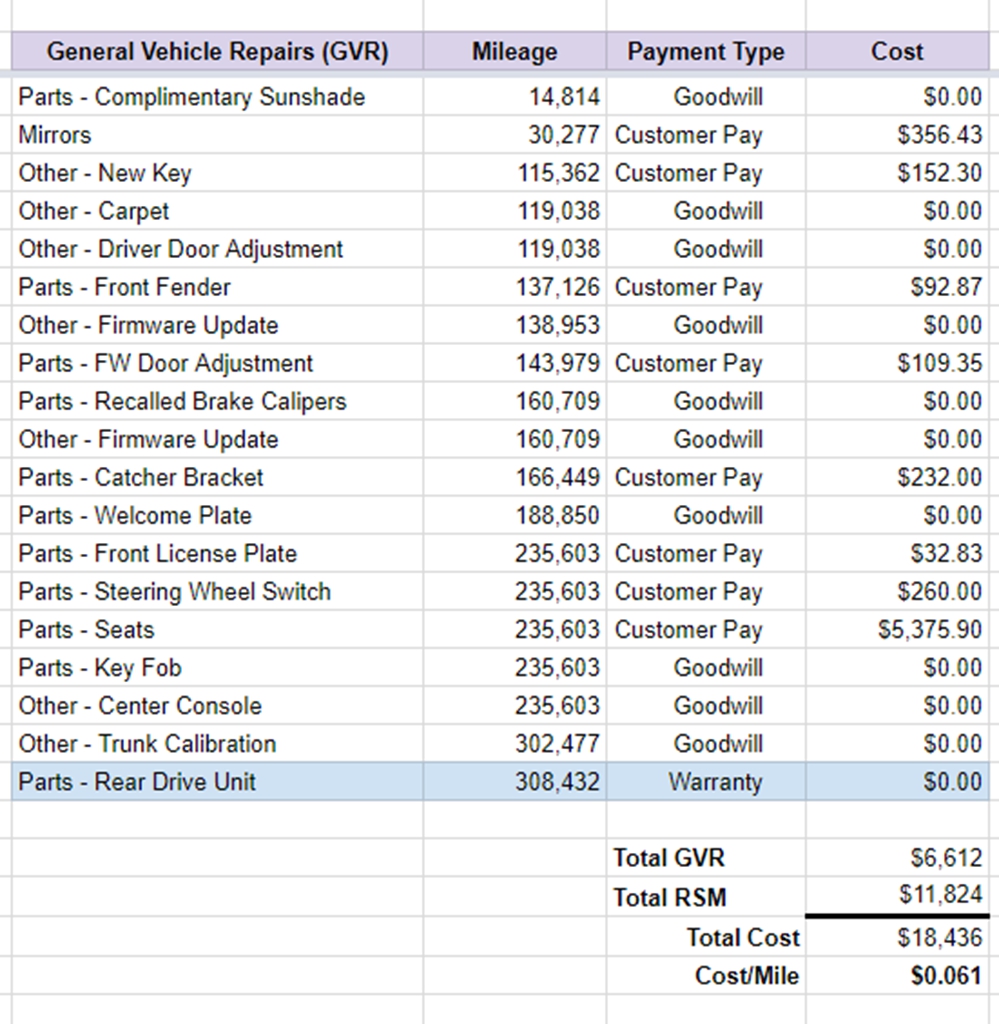Click the Other - Trunk Calibration cell

[x=217, y=744]
